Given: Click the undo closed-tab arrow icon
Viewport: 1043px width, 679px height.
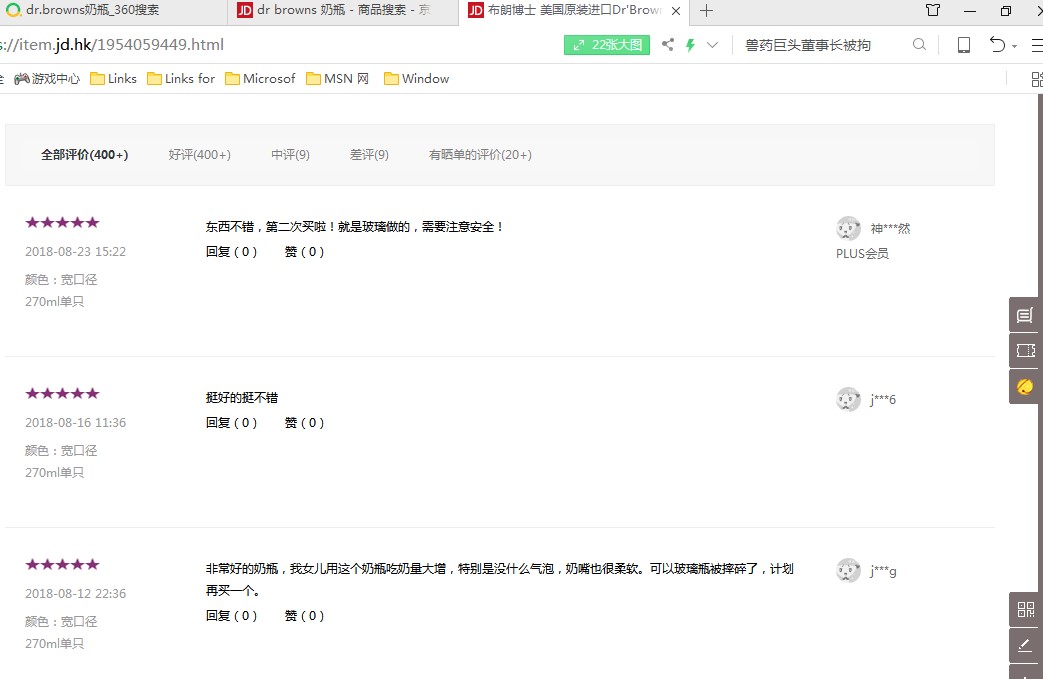Looking at the screenshot, I should coord(996,45).
